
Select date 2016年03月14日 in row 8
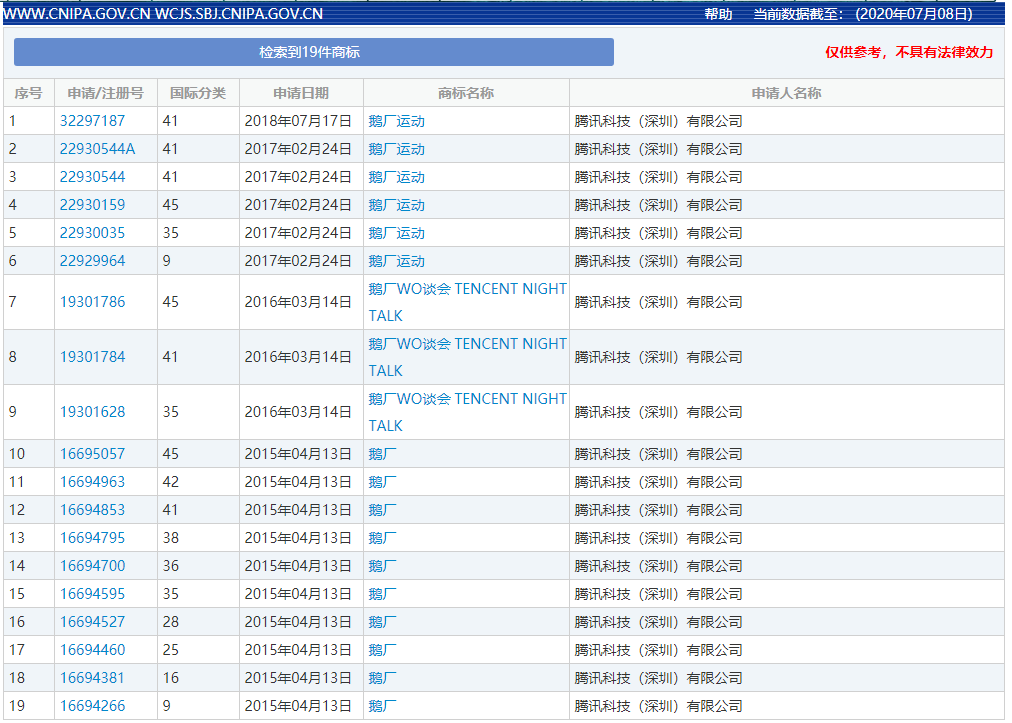pyautogui.click(x=298, y=357)
